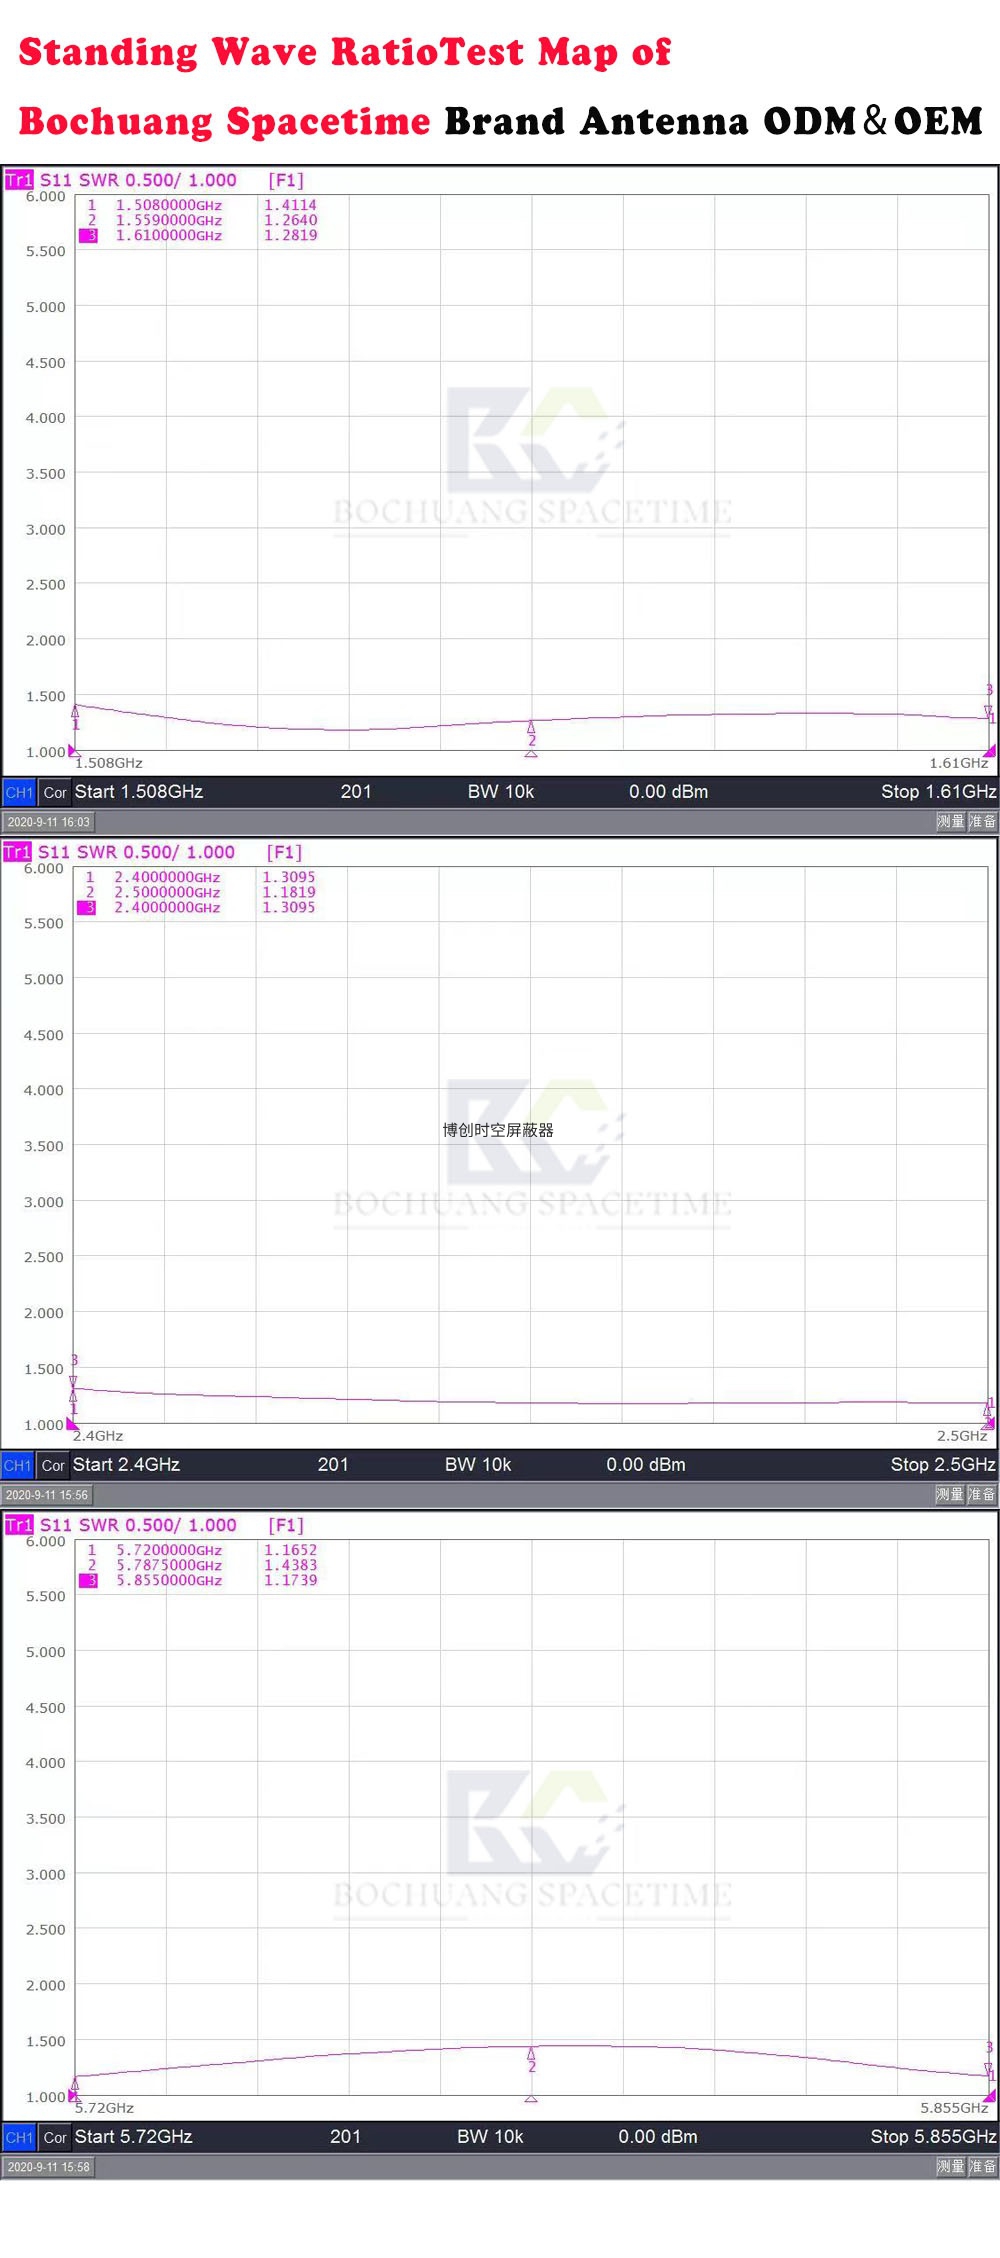Click the Start 5.72GHz status field
Viewport: 1000px width, 2258px height.
(x=133, y=2137)
